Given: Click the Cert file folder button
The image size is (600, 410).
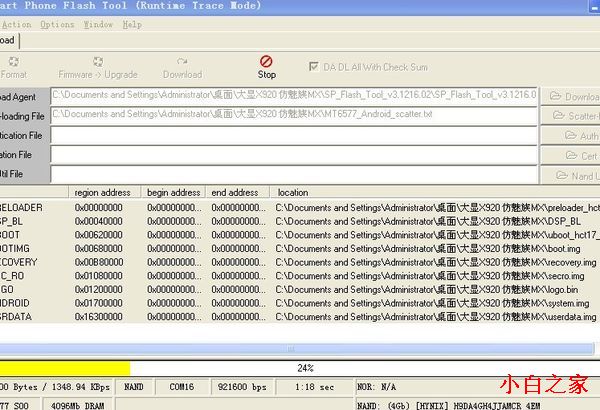Looking at the screenshot, I should [570, 155].
